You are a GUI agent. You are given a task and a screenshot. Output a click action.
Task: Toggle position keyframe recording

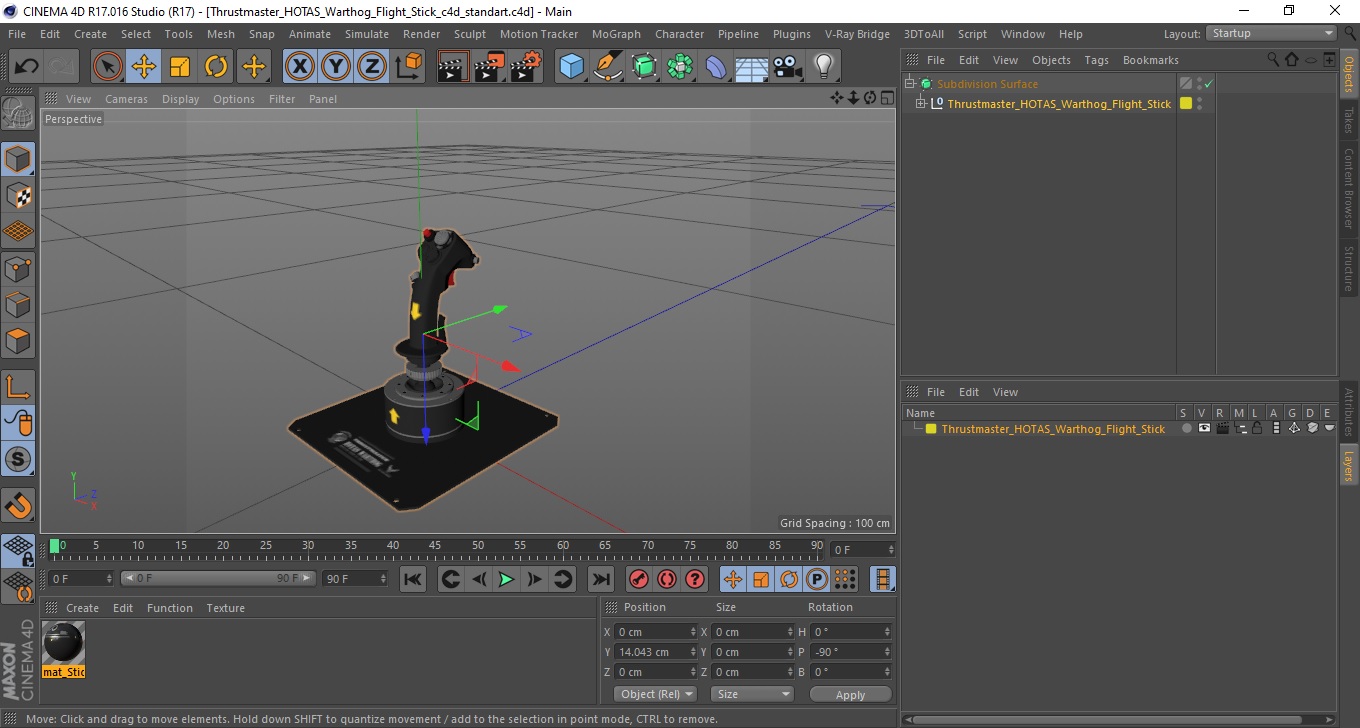733,579
